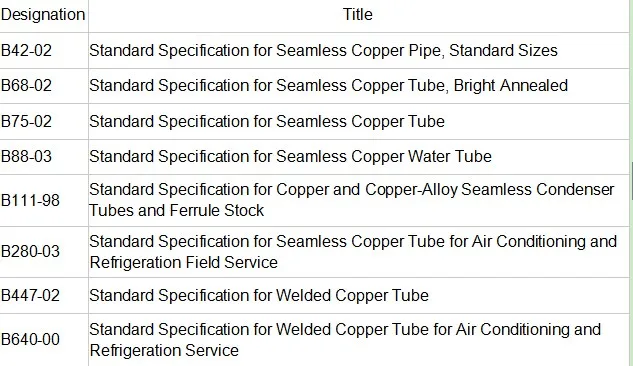Select the Designation column header cell
Screen dimensions: 633x366
44,15
